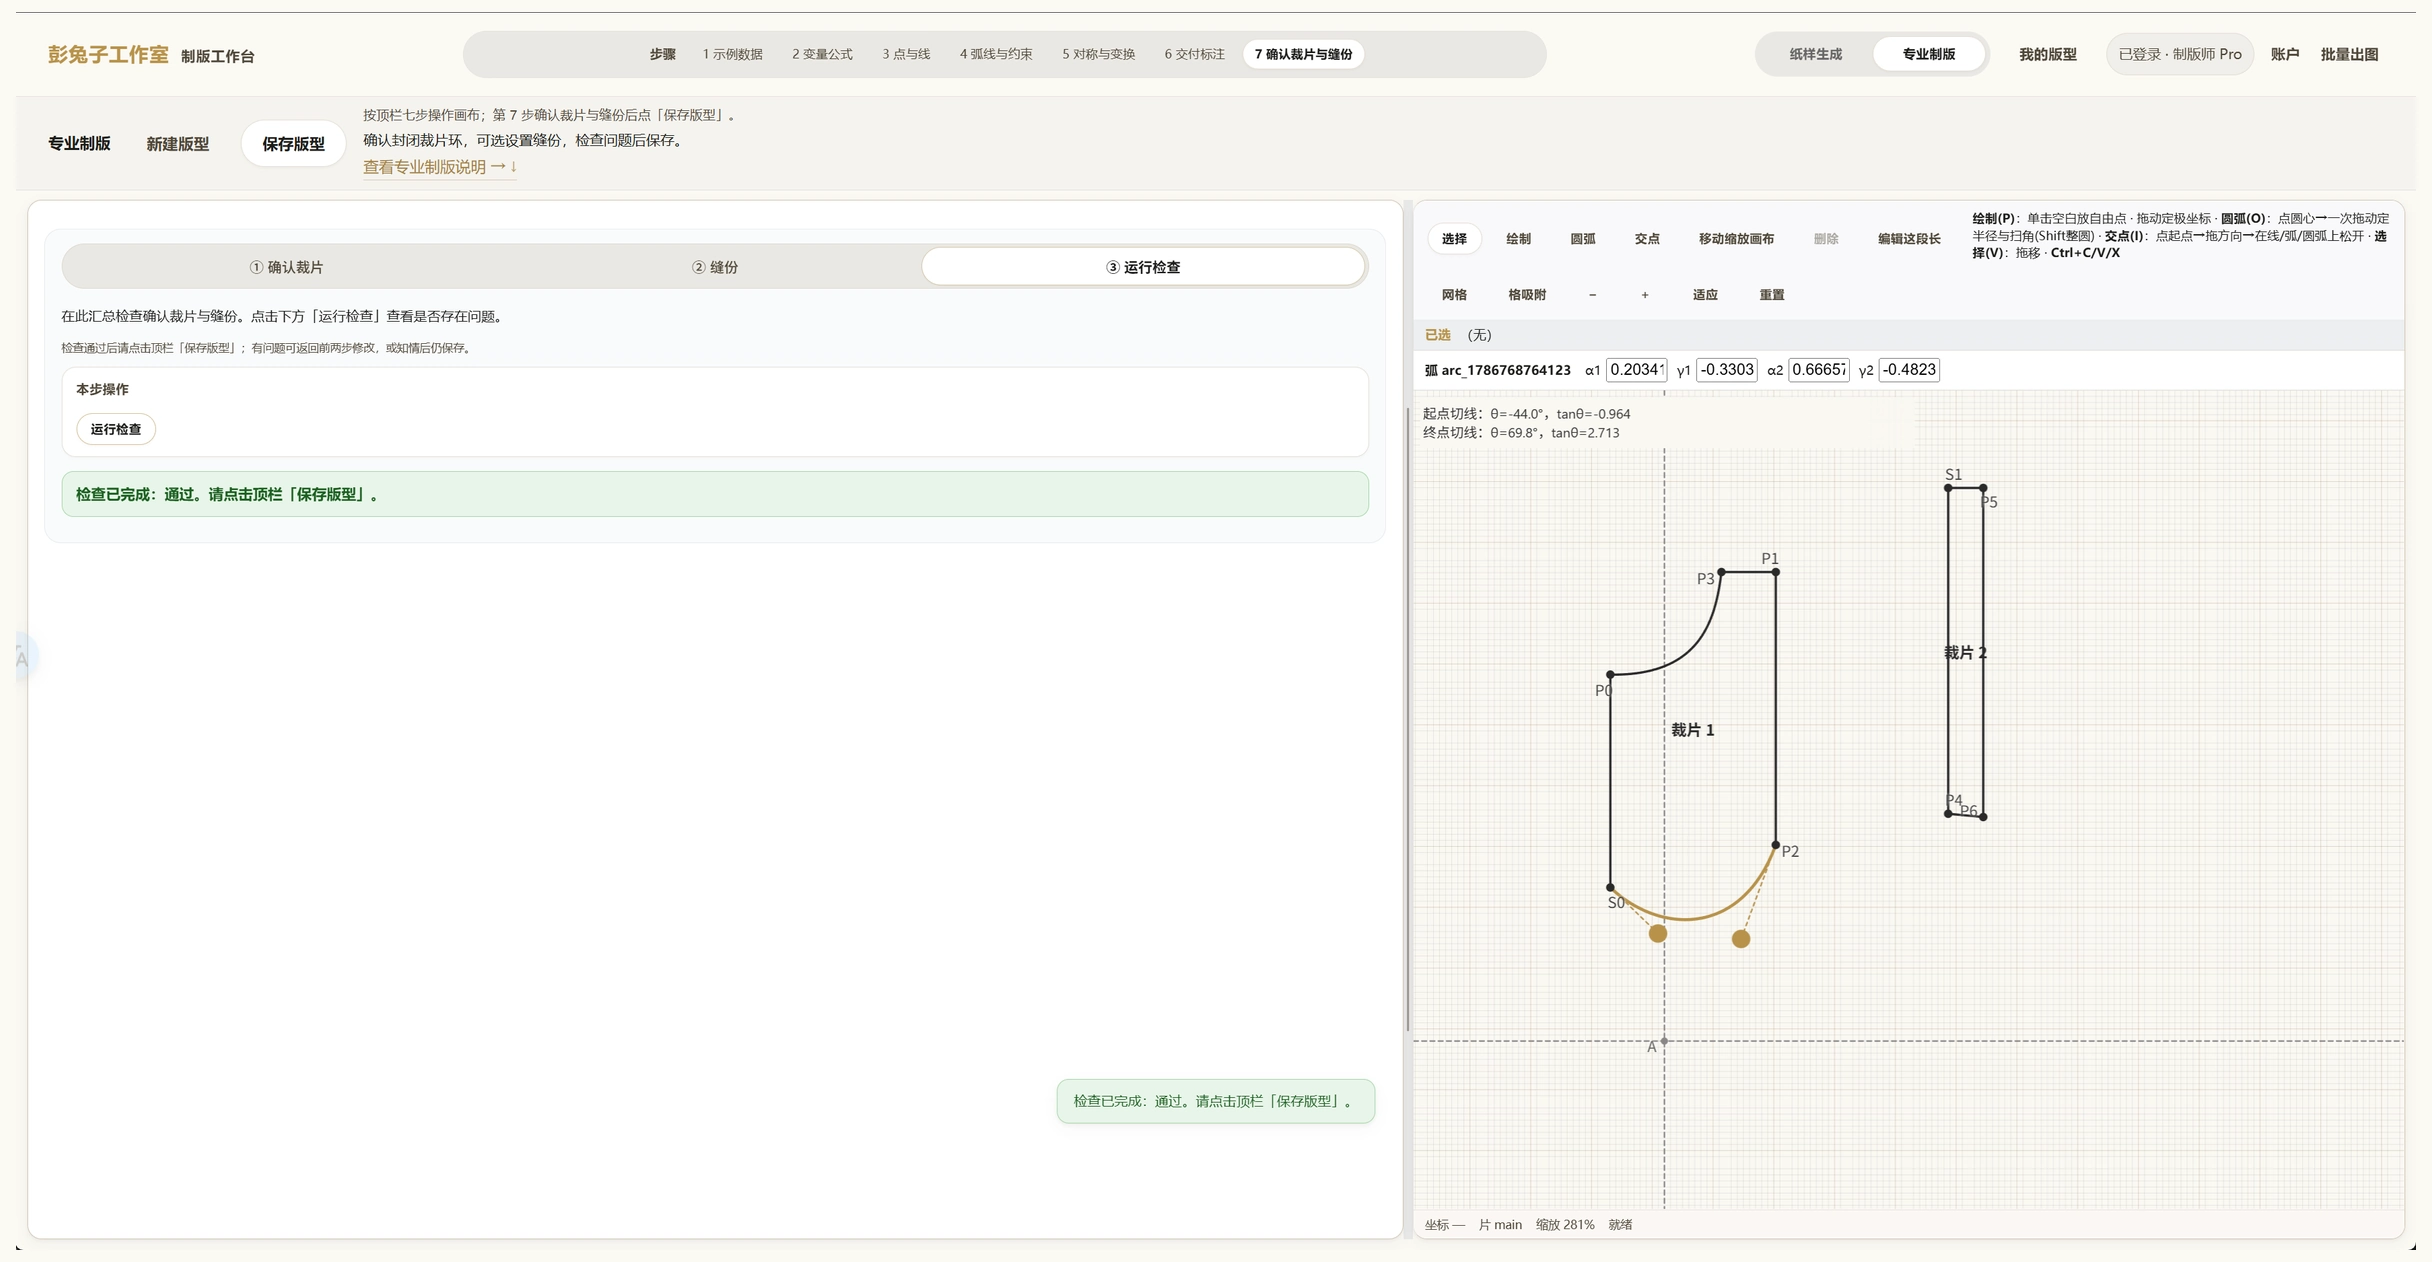
Task: Switch to ② 缝份 sub-tab
Action: (714, 267)
